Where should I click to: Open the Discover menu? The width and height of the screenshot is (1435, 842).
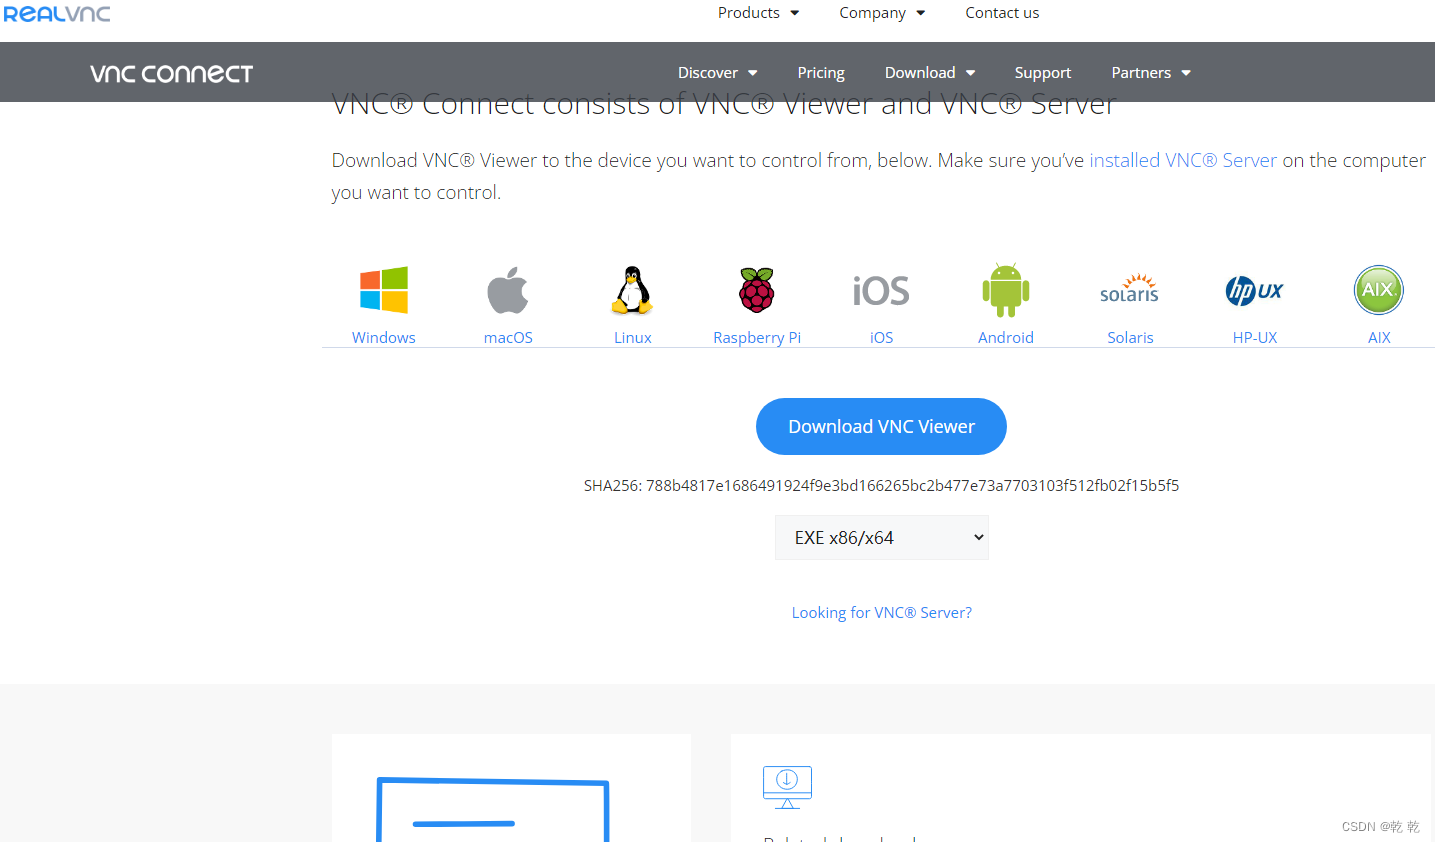click(716, 72)
